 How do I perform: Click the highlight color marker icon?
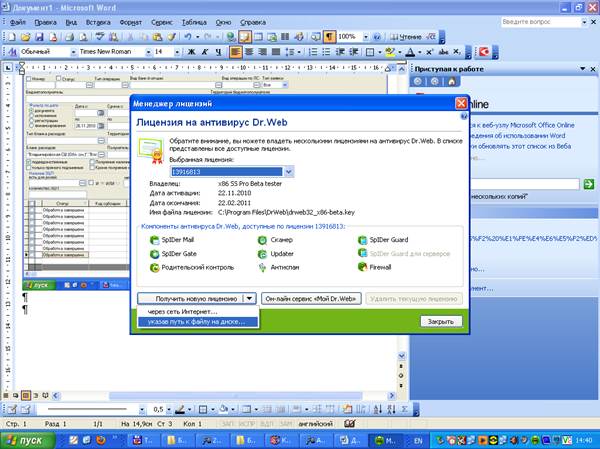(x=390, y=52)
